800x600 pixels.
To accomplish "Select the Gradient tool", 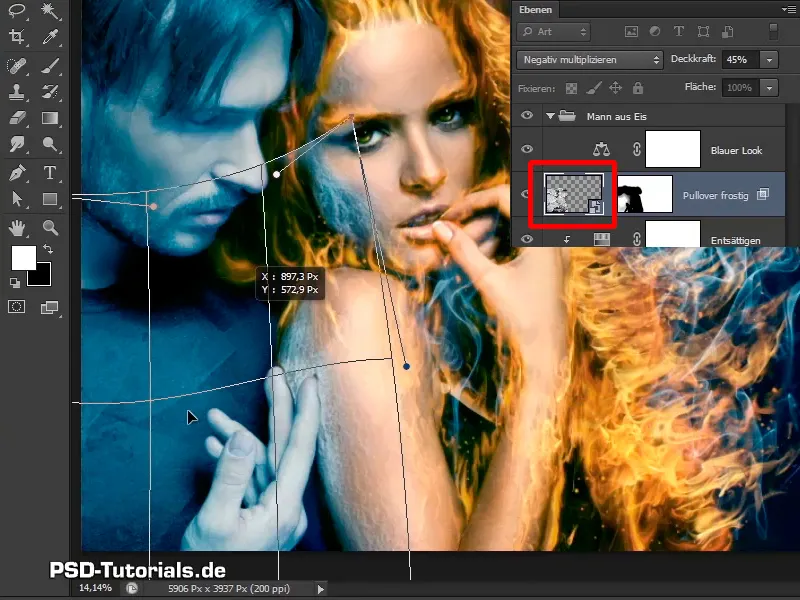I will tap(49, 118).
